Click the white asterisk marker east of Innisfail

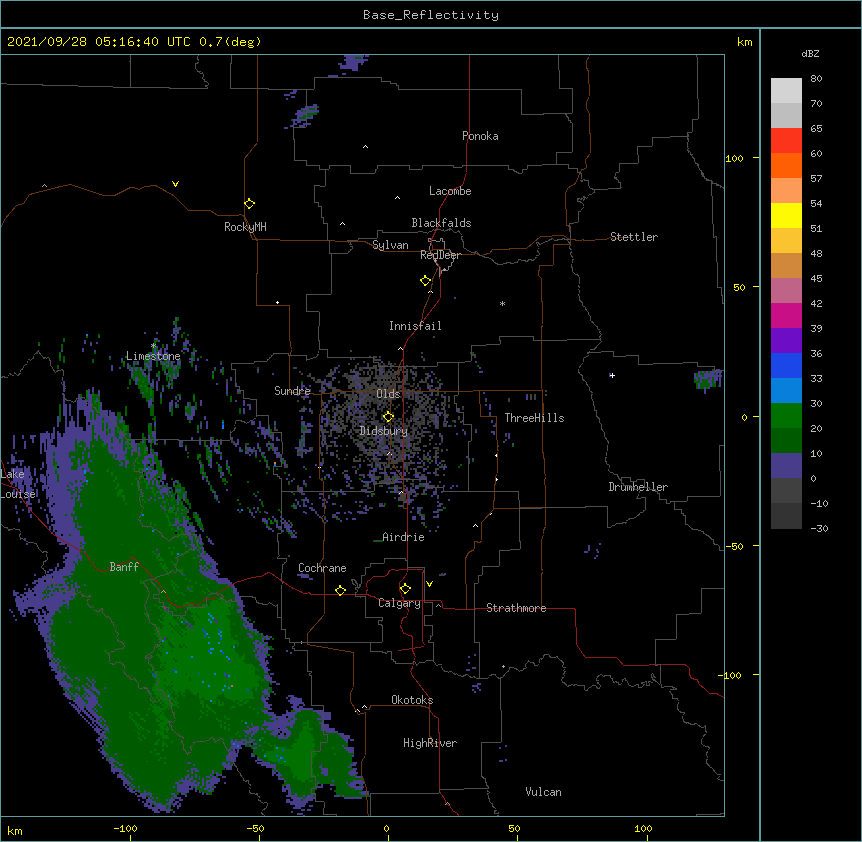502,303
